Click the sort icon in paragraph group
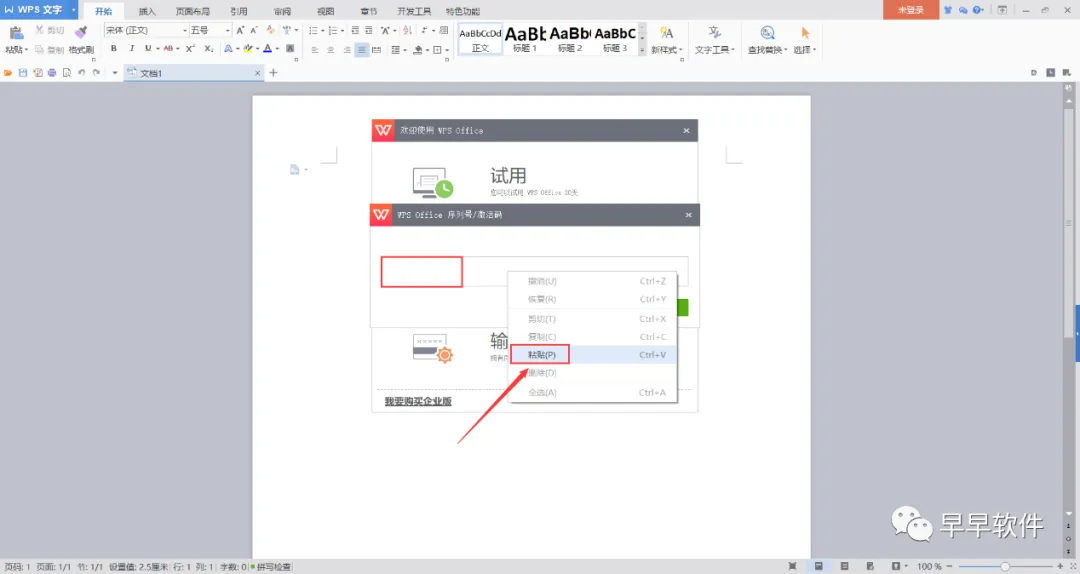Screen dimensions: 1080x574 [x=407, y=30]
